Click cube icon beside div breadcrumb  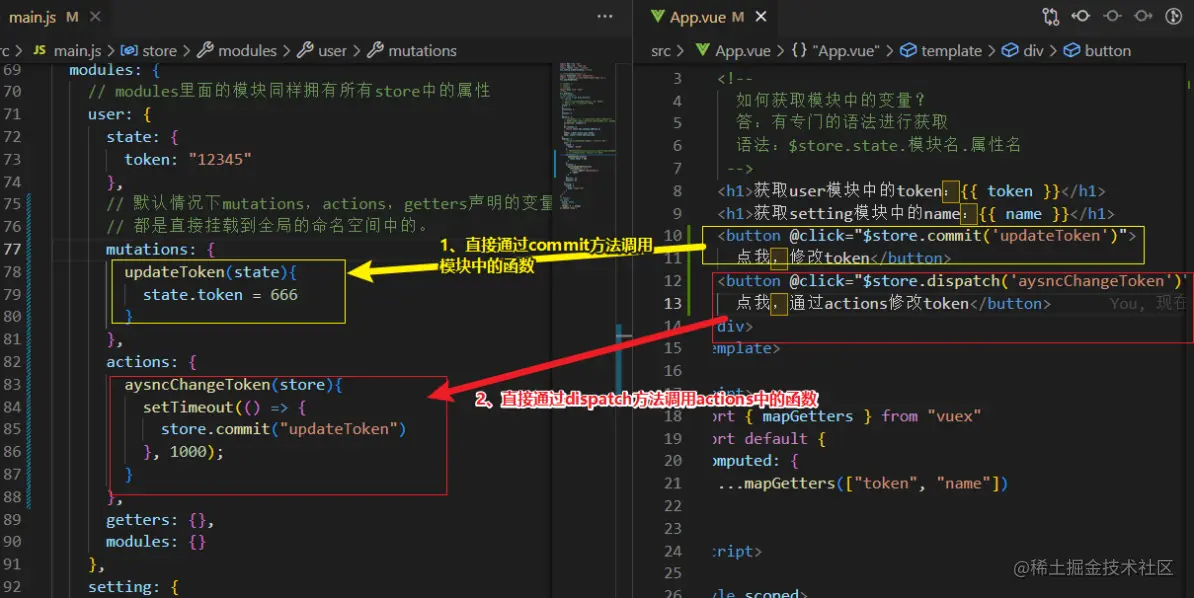tap(1010, 51)
